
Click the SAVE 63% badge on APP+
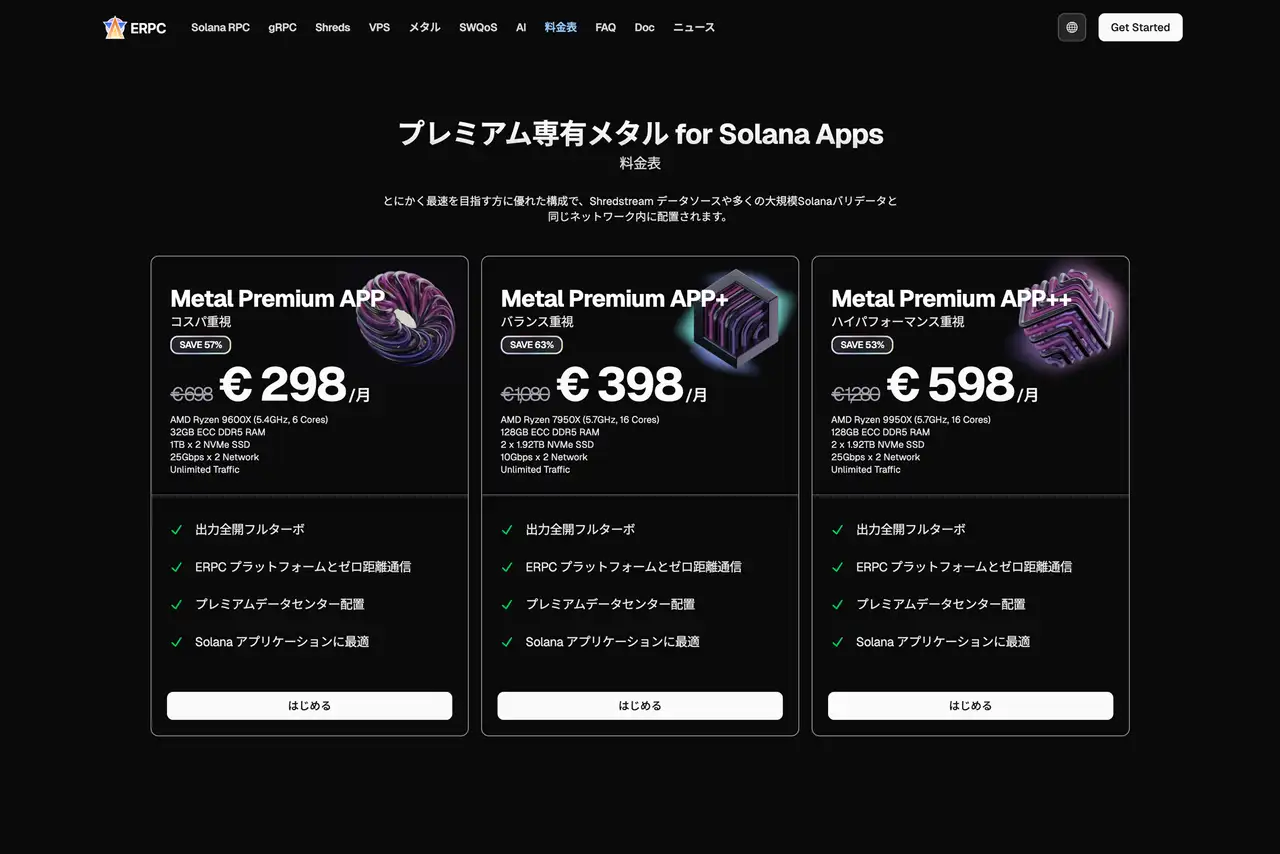click(531, 344)
